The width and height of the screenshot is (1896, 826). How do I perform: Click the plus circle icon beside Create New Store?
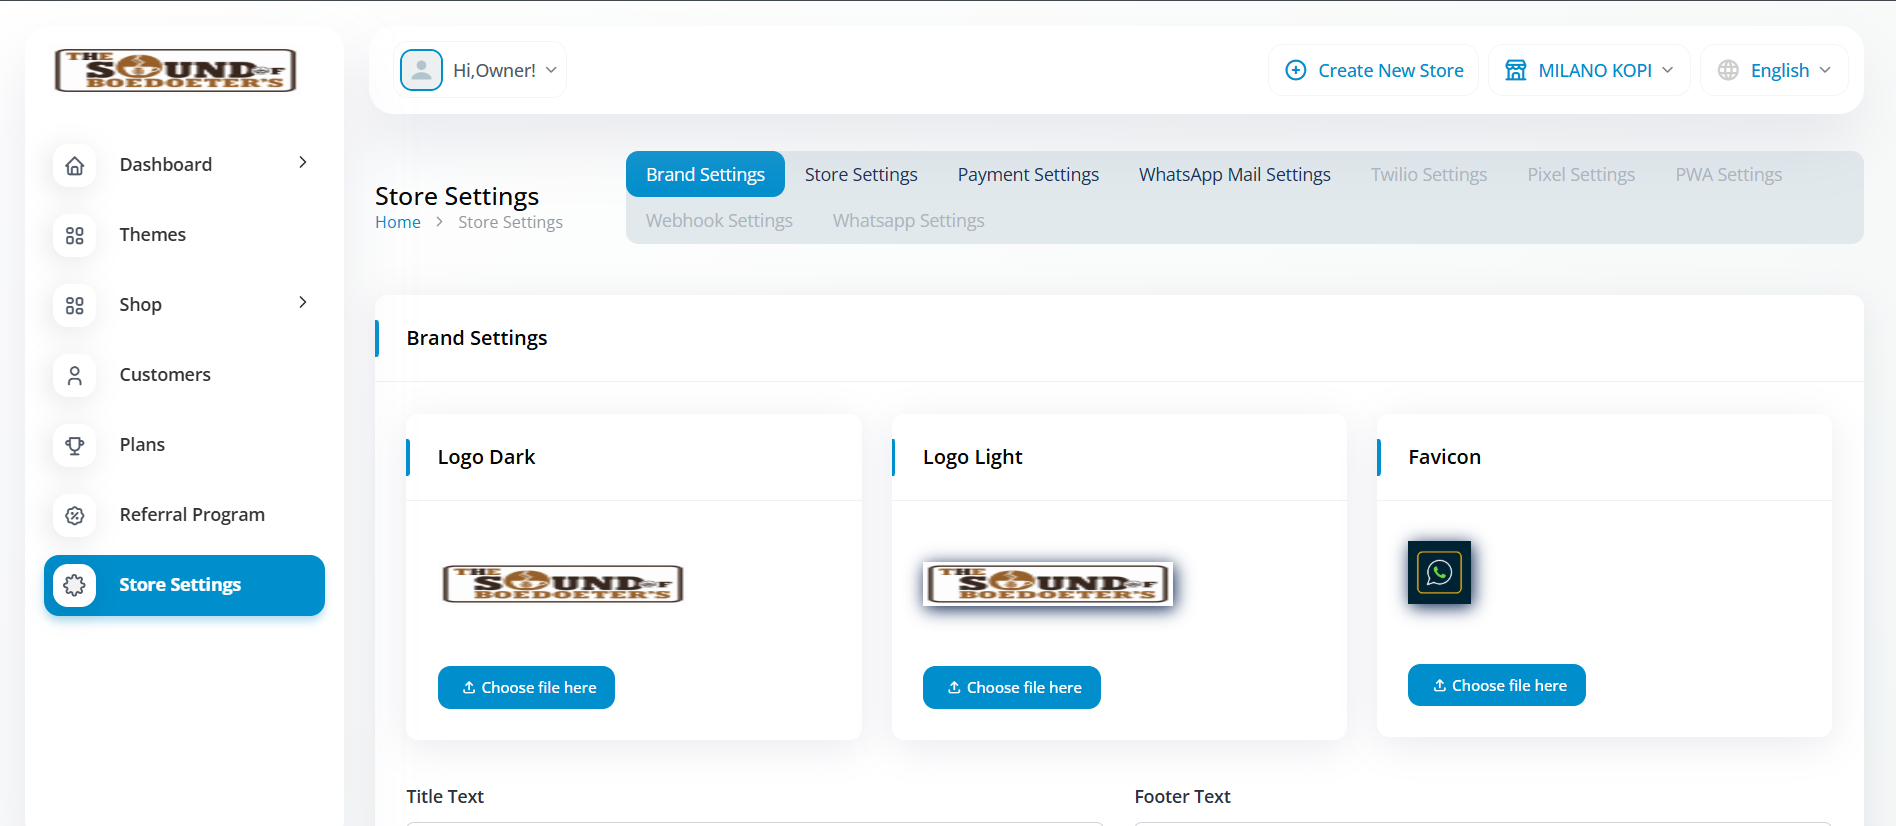[x=1296, y=70]
